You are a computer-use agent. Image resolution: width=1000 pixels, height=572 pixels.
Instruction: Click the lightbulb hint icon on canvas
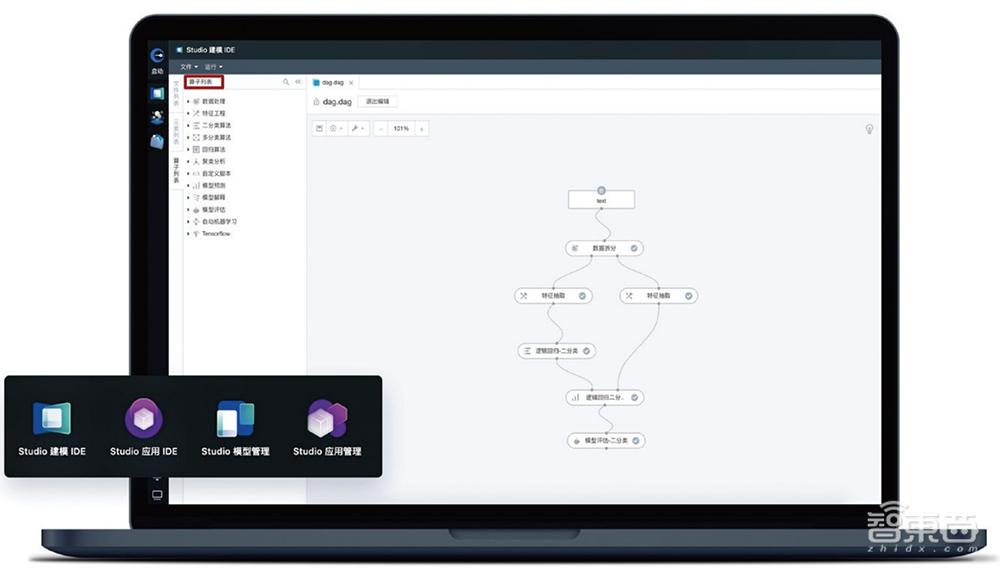[x=870, y=129]
